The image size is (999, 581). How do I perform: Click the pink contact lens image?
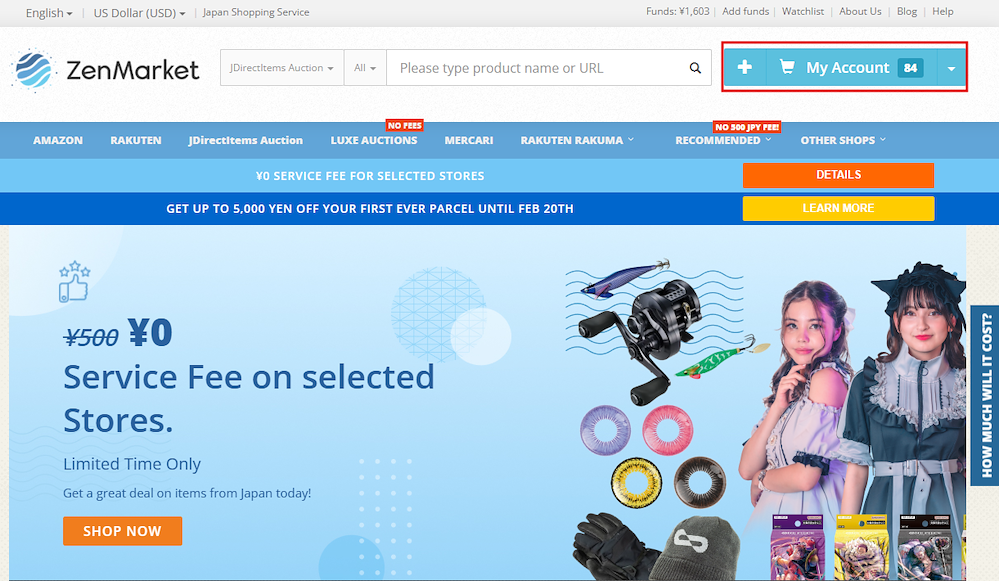tap(667, 430)
